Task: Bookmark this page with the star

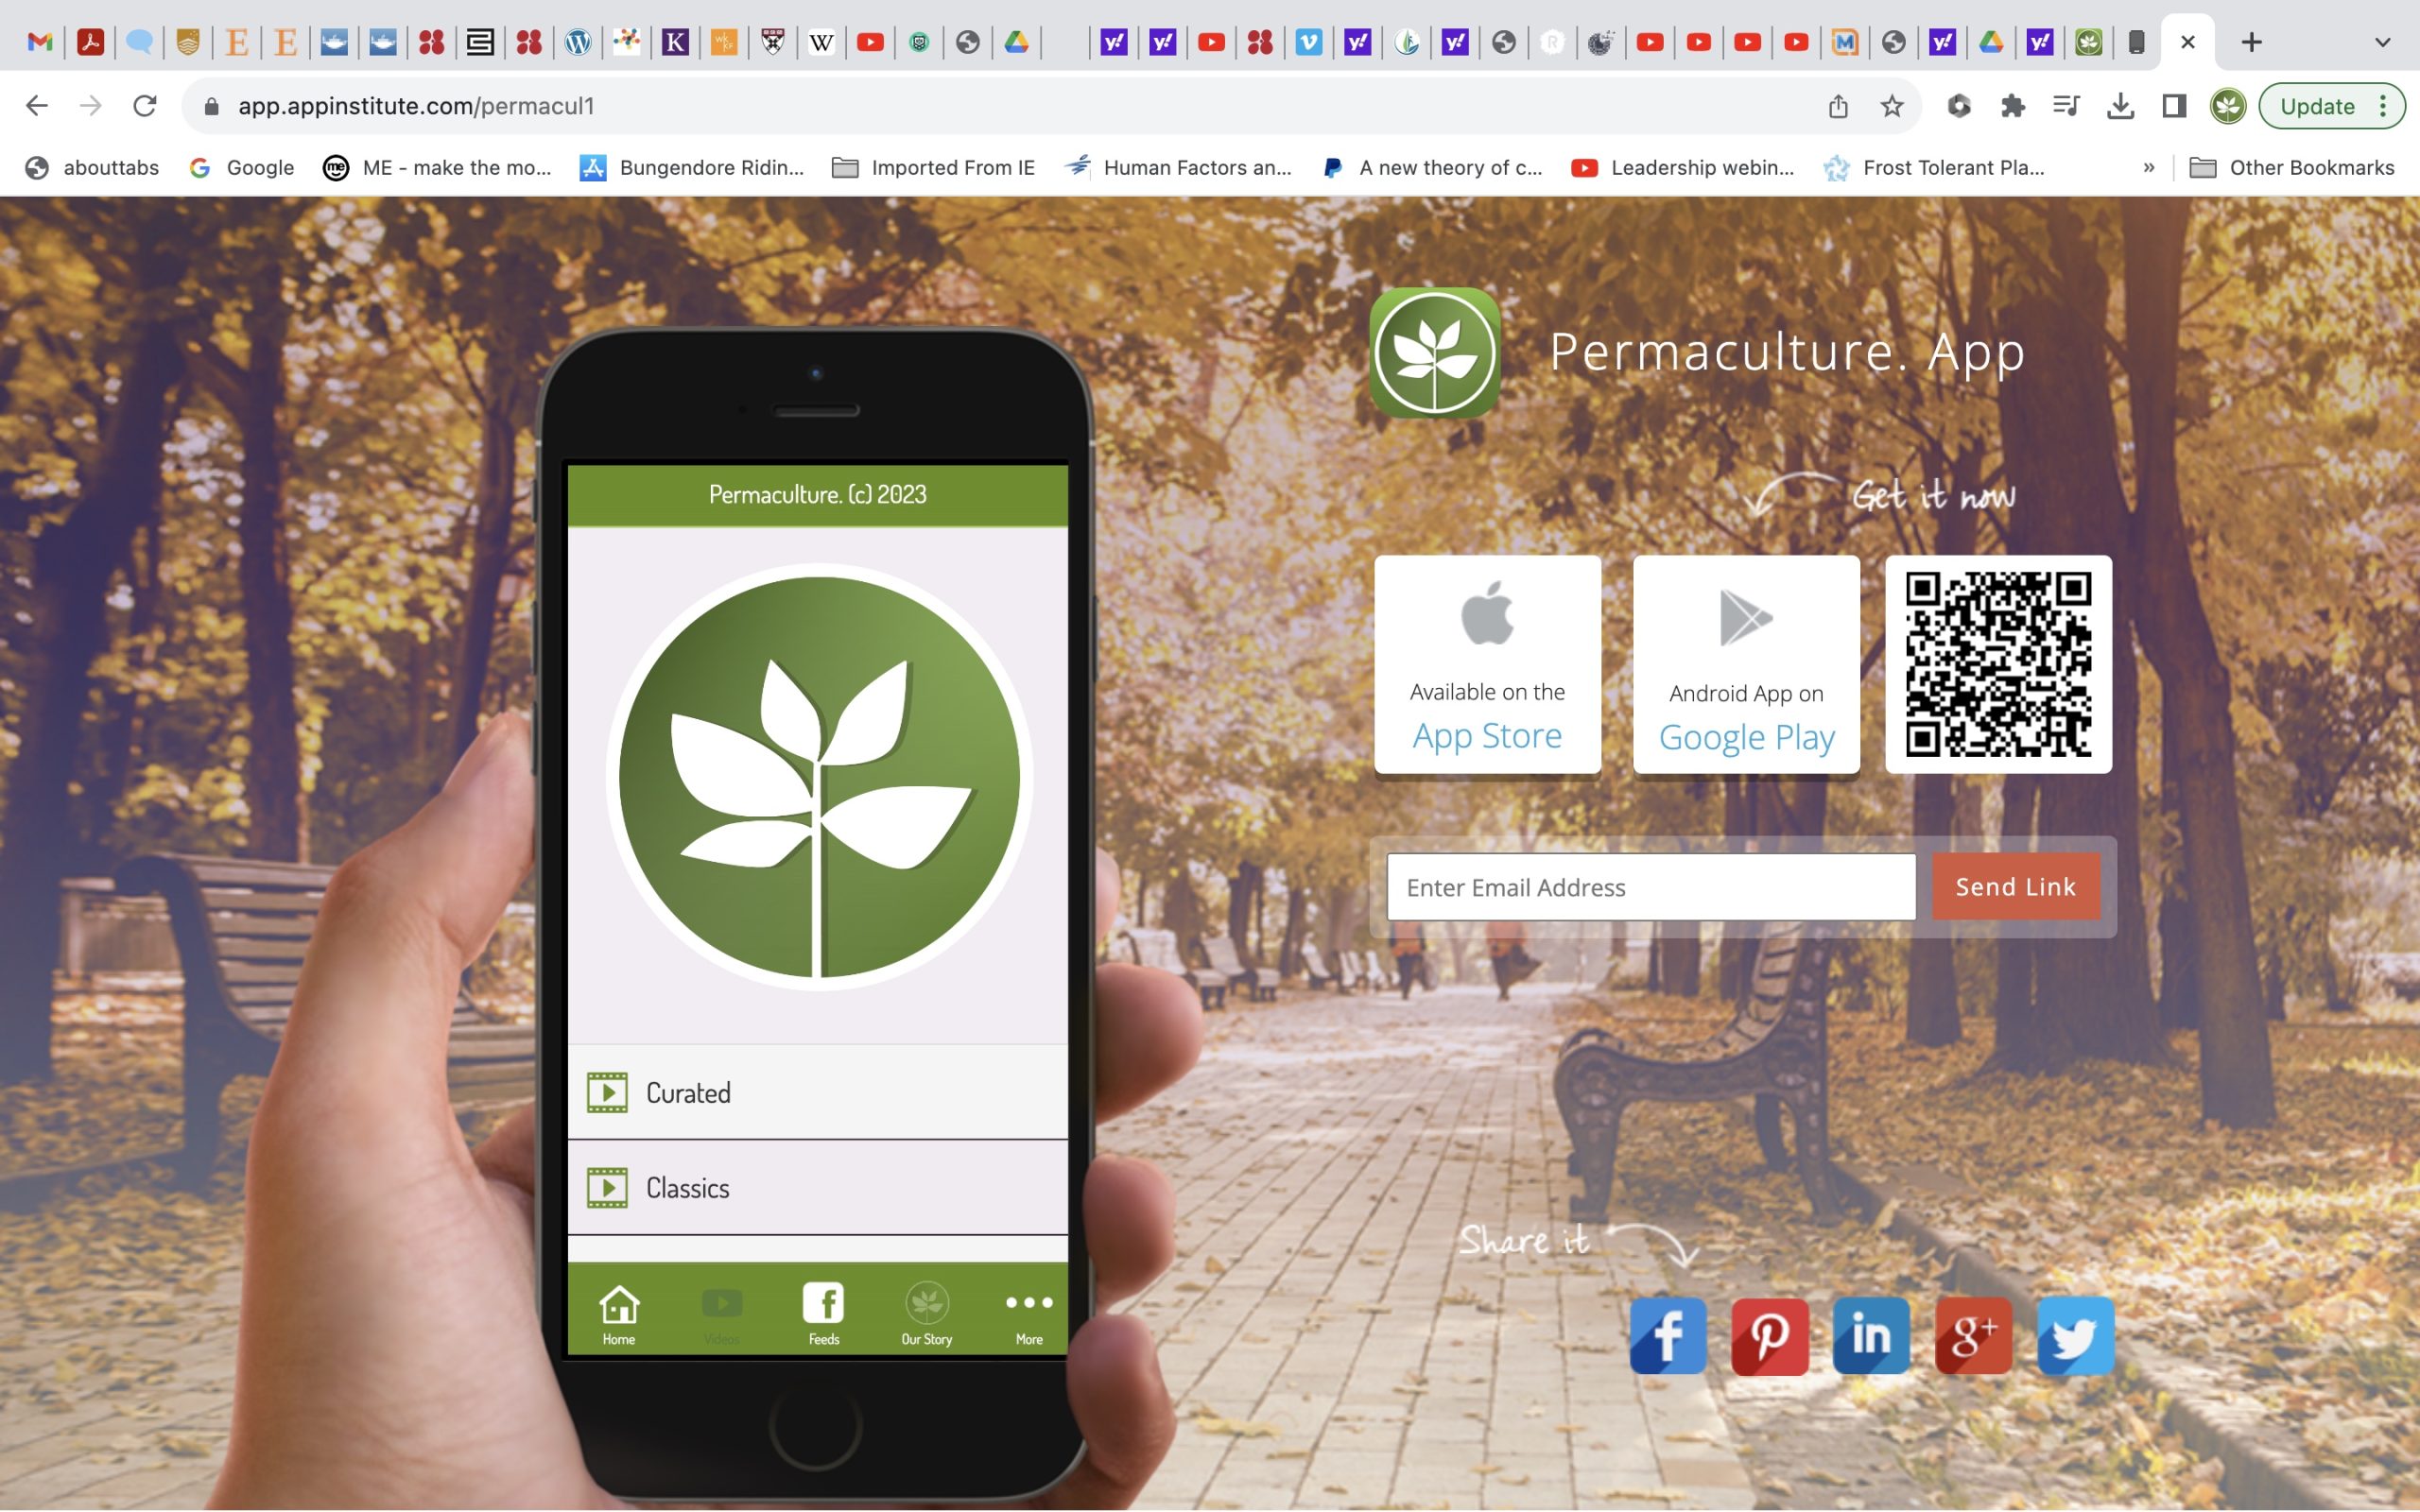Action: pyautogui.click(x=1891, y=106)
